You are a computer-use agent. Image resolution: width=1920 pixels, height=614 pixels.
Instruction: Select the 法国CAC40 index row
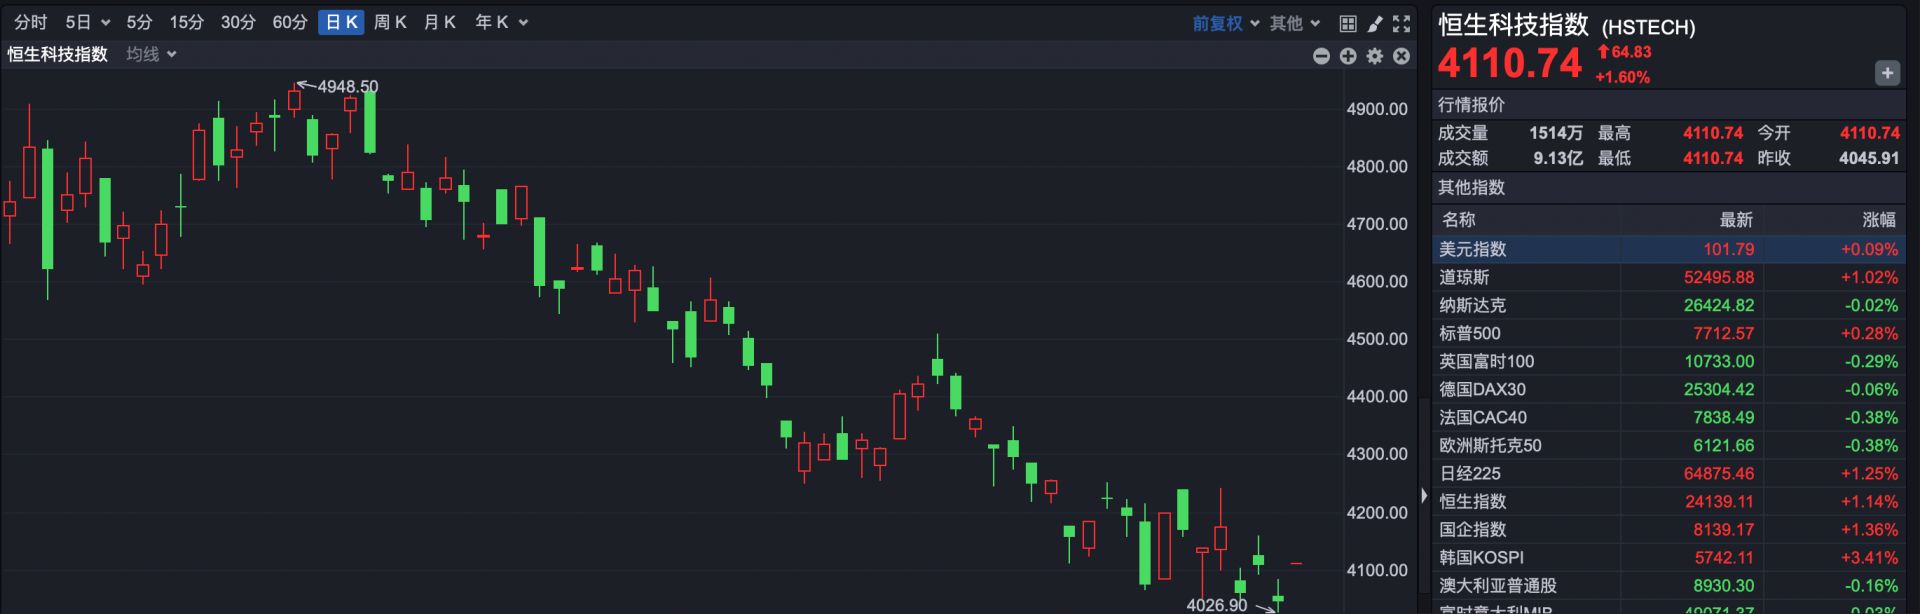click(1668, 417)
